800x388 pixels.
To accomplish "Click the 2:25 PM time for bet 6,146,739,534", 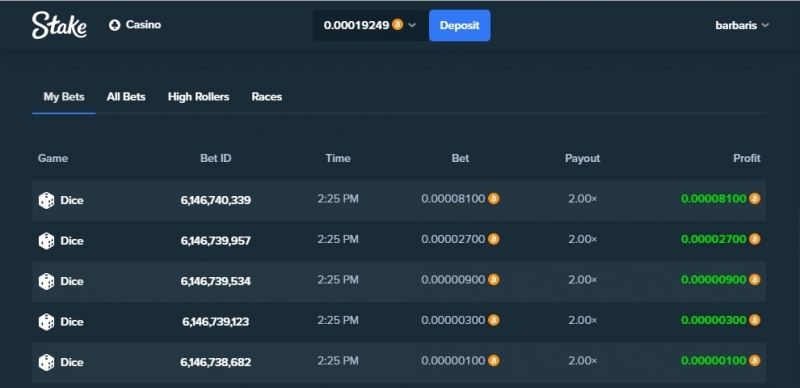I will (x=338, y=280).
